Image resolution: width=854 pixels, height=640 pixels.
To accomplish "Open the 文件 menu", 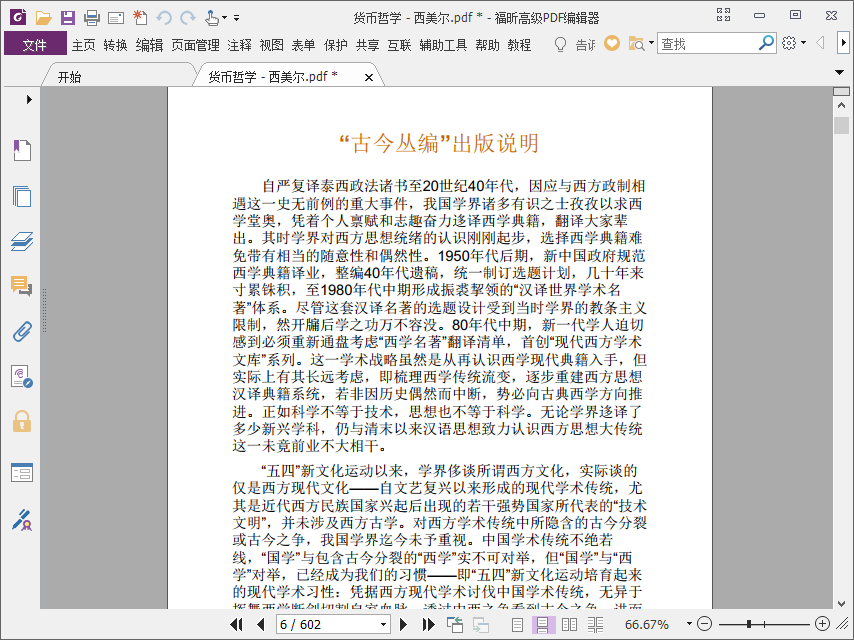I will tap(35, 45).
